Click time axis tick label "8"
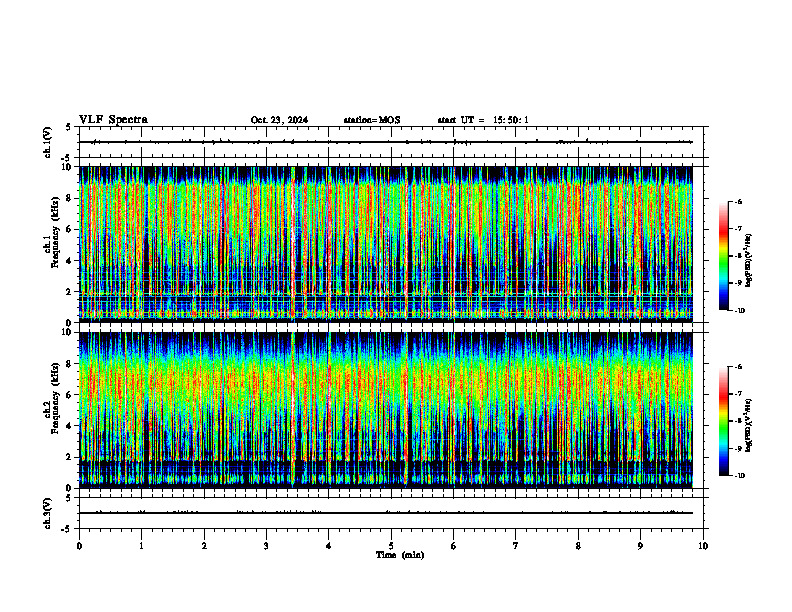792x612 pixels. [578, 546]
